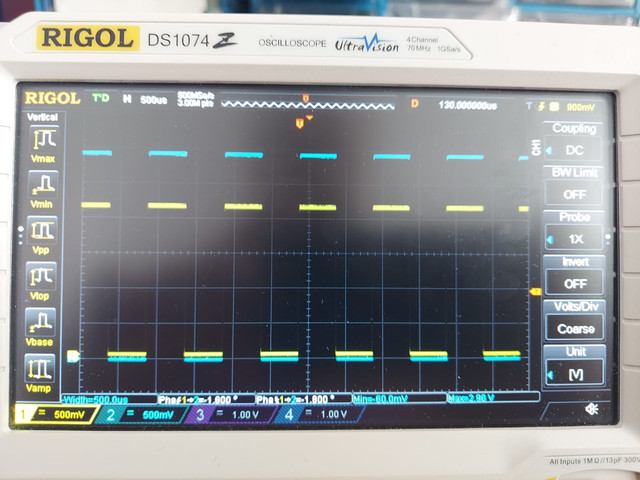Click the CH1 menu label
640x480 pixels.
[x=536, y=147]
